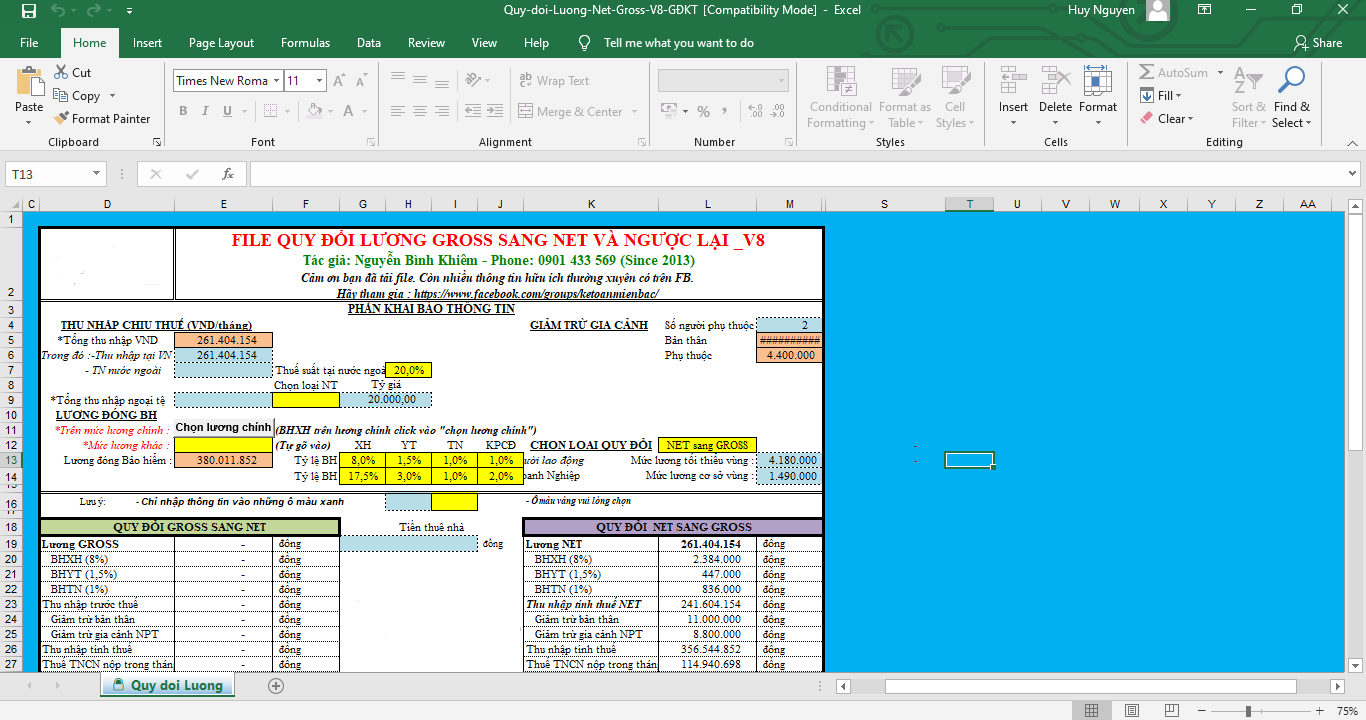Click the Save icon in title bar
1366x720 pixels.
coord(28,11)
